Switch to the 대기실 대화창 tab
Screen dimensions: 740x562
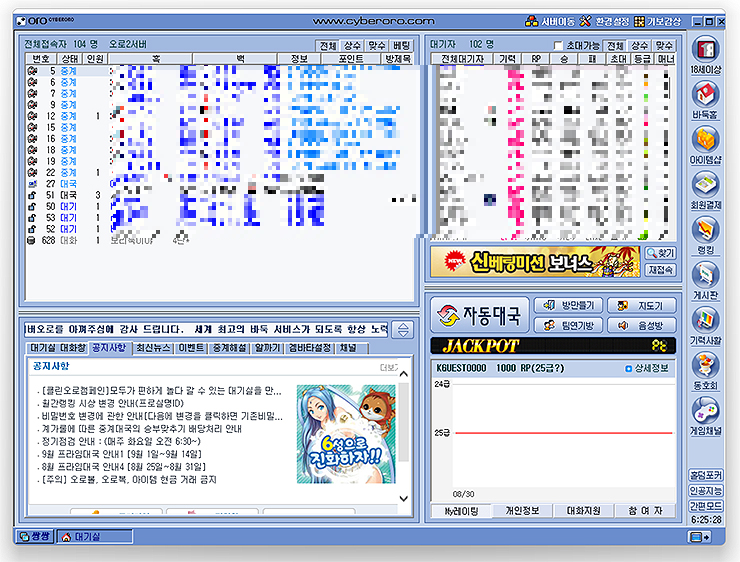point(58,348)
